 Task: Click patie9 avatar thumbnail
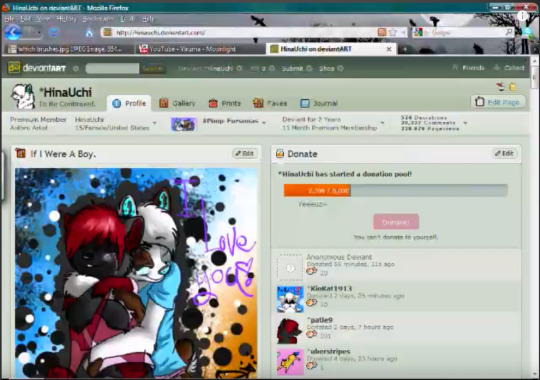290,330
